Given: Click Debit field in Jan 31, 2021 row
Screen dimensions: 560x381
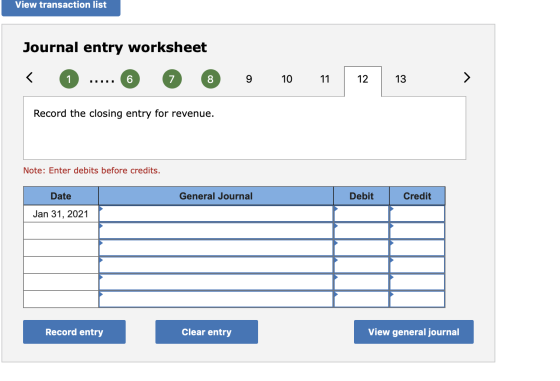Looking at the screenshot, I should click(361, 214).
